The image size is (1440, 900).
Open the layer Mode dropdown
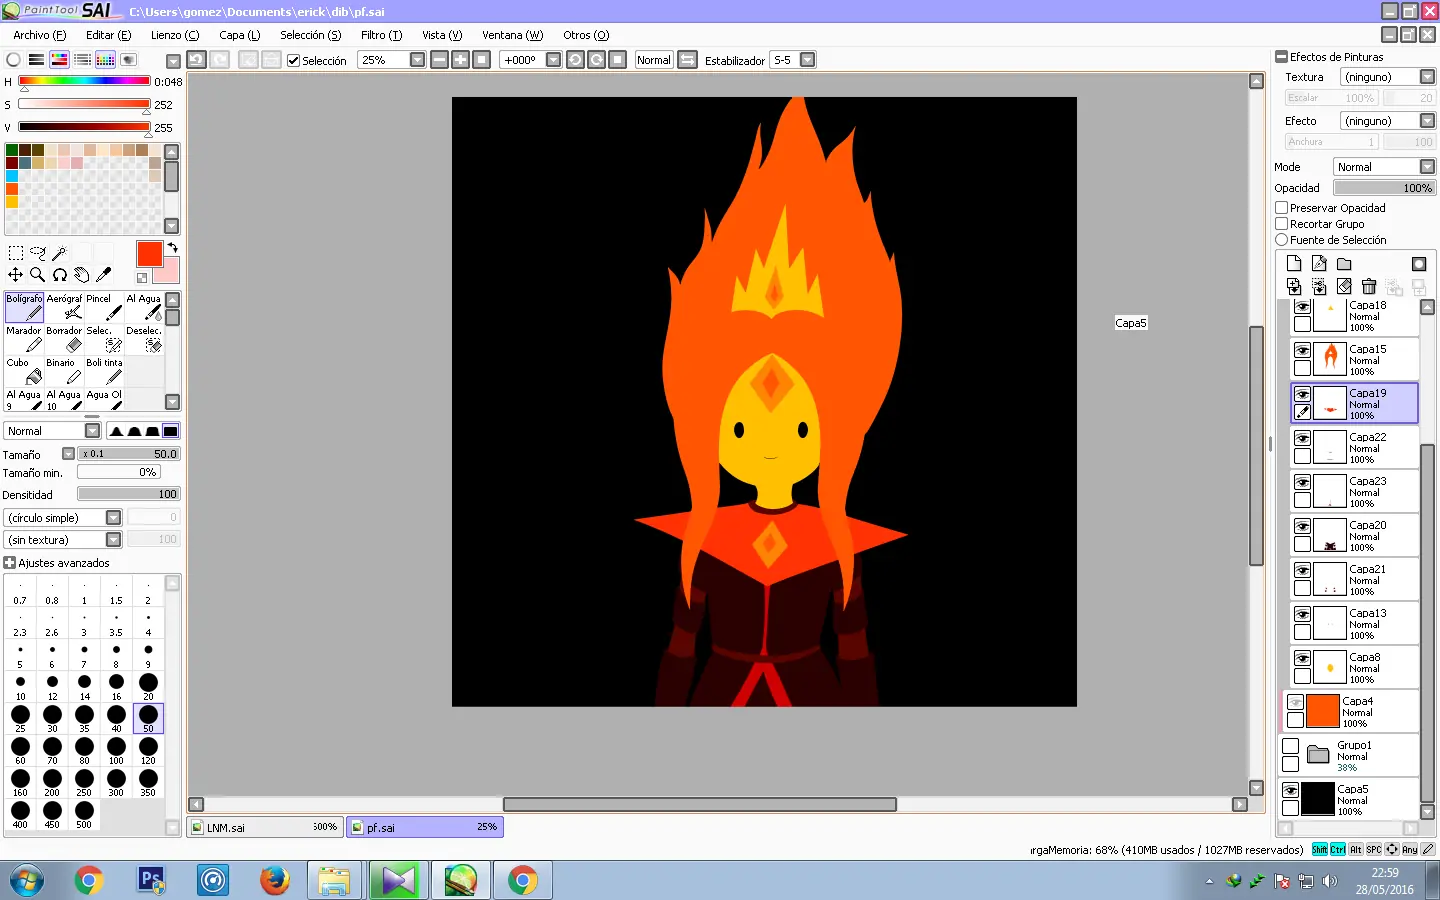1428,167
